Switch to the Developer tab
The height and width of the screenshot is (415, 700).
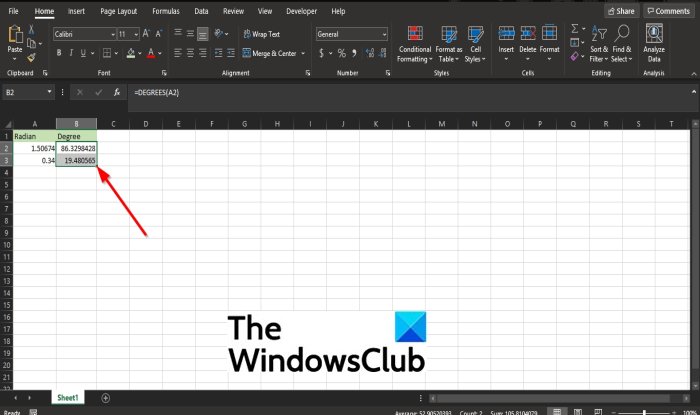tap(301, 11)
